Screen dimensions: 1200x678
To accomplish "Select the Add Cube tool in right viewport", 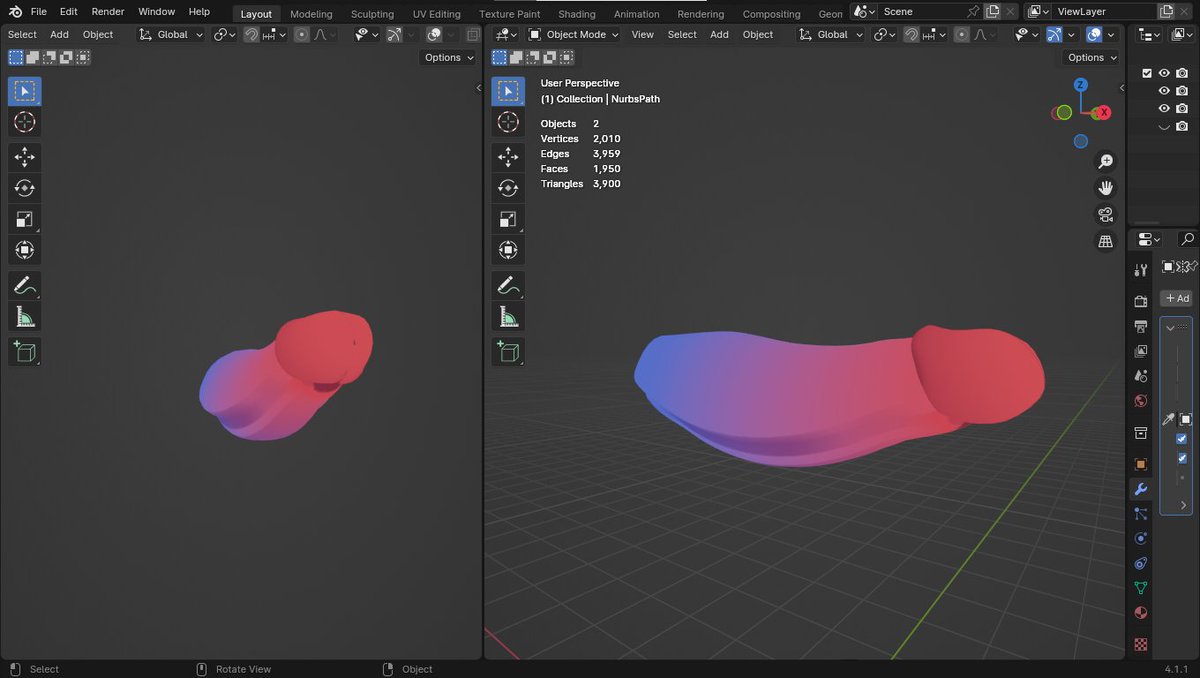I will pos(508,352).
